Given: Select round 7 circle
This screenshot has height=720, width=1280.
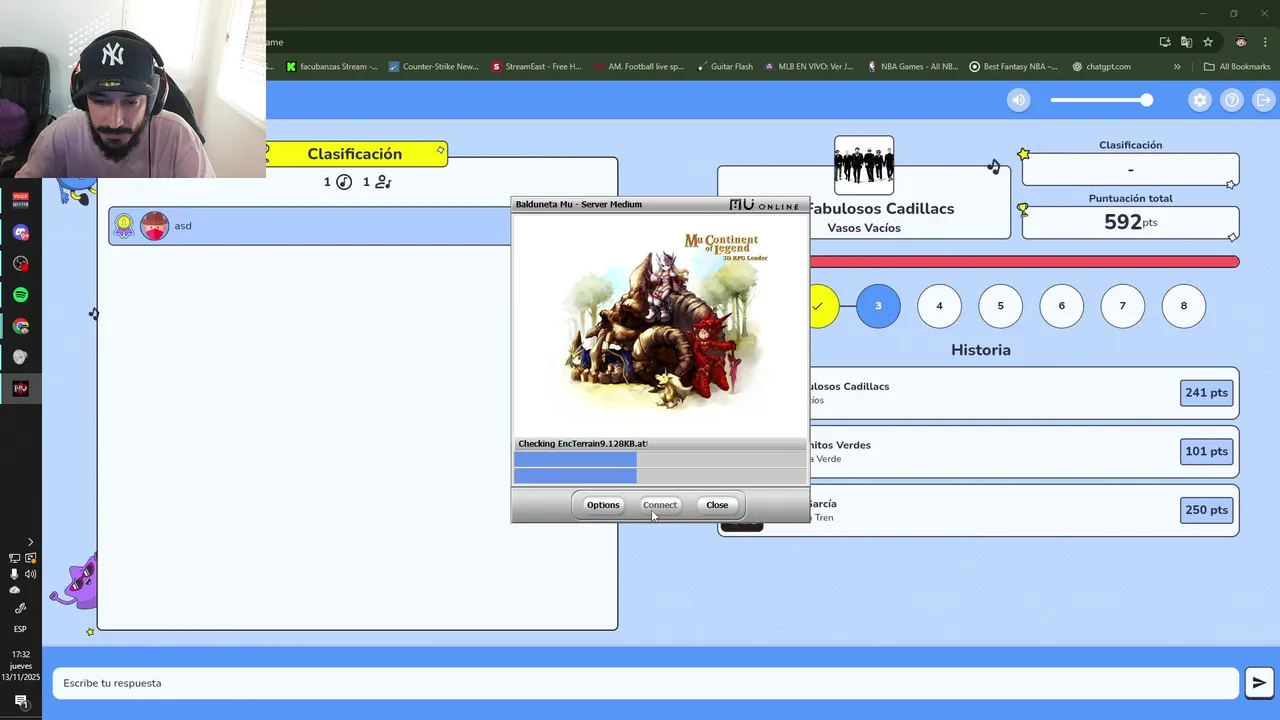Looking at the screenshot, I should point(1122,306).
